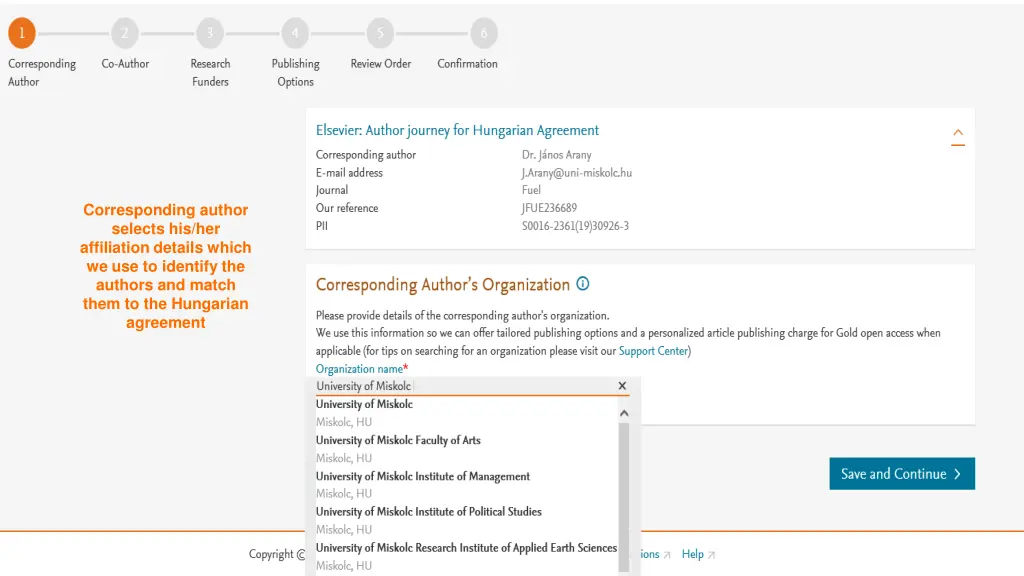Click the Co-Author step label
Viewport: 1024px width, 576px height.
tap(125, 63)
